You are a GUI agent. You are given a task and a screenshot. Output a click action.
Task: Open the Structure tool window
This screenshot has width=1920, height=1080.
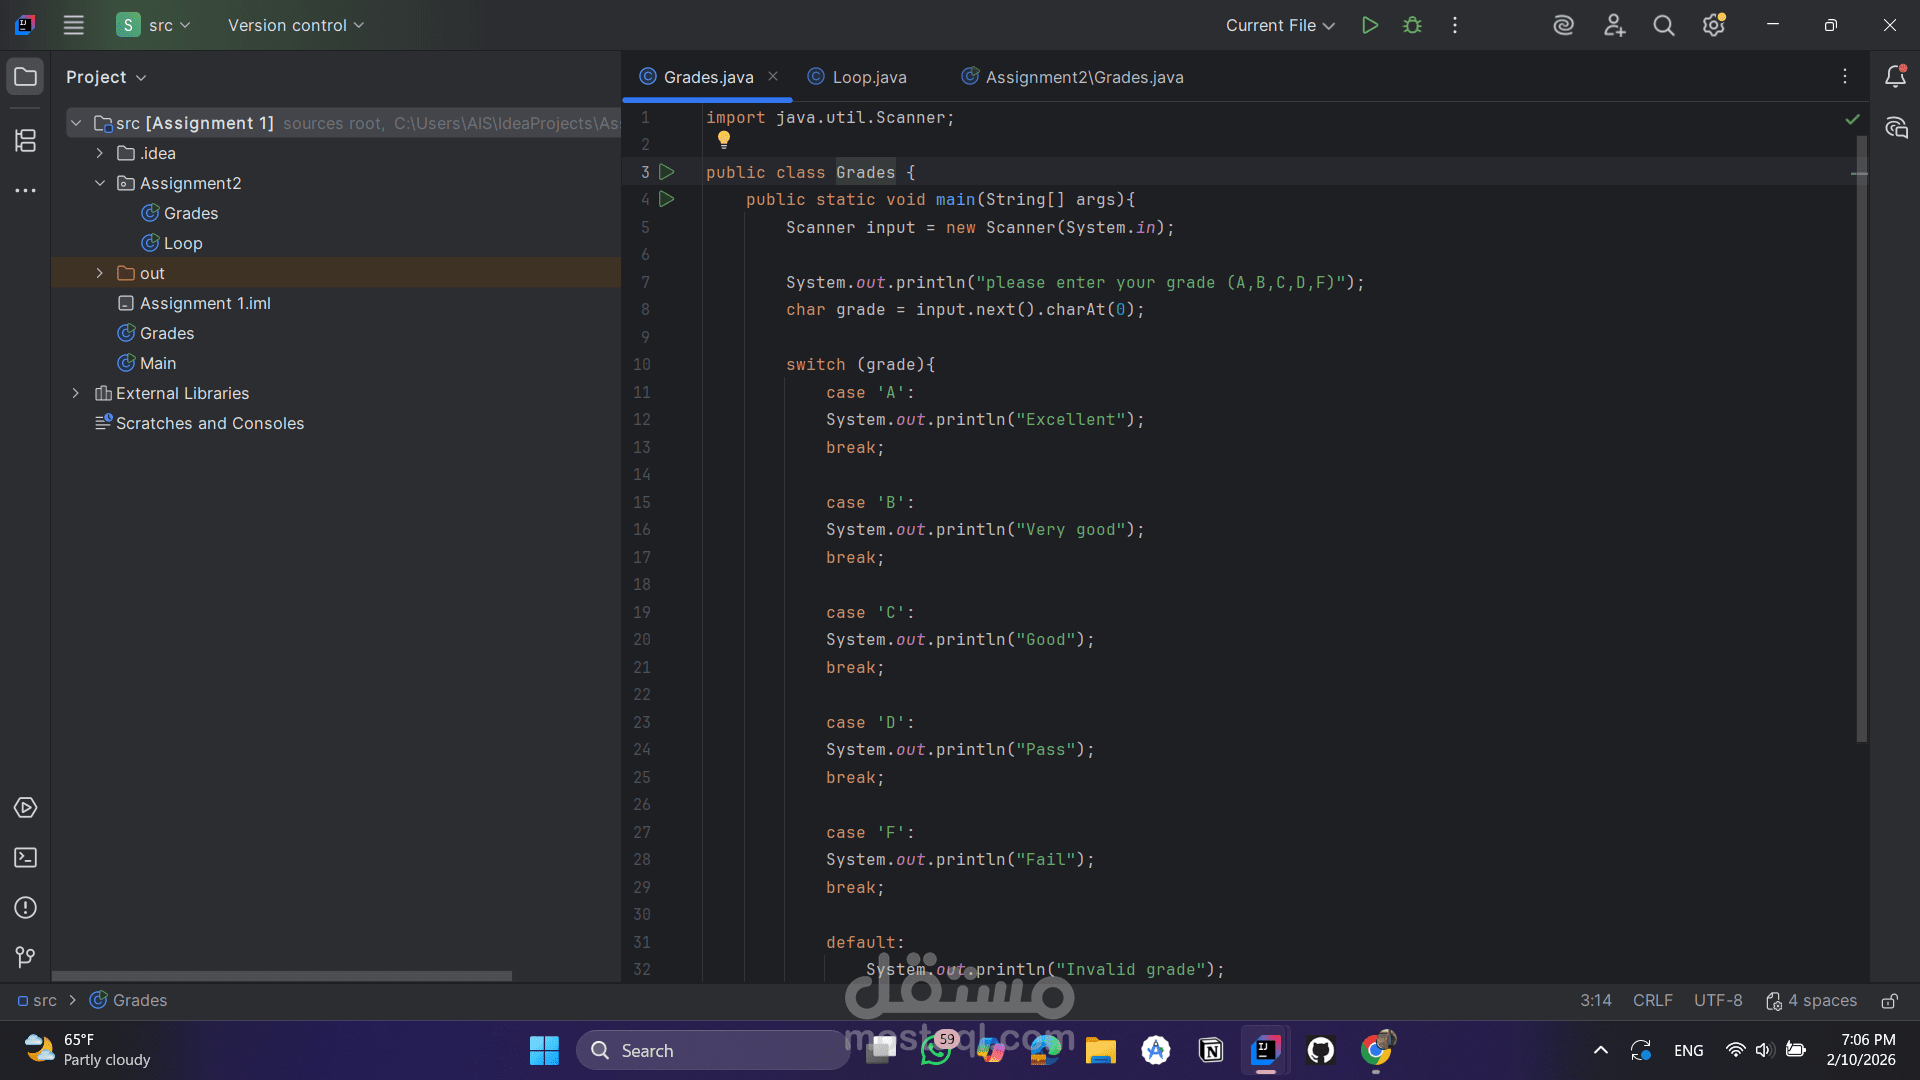pos(26,141)
